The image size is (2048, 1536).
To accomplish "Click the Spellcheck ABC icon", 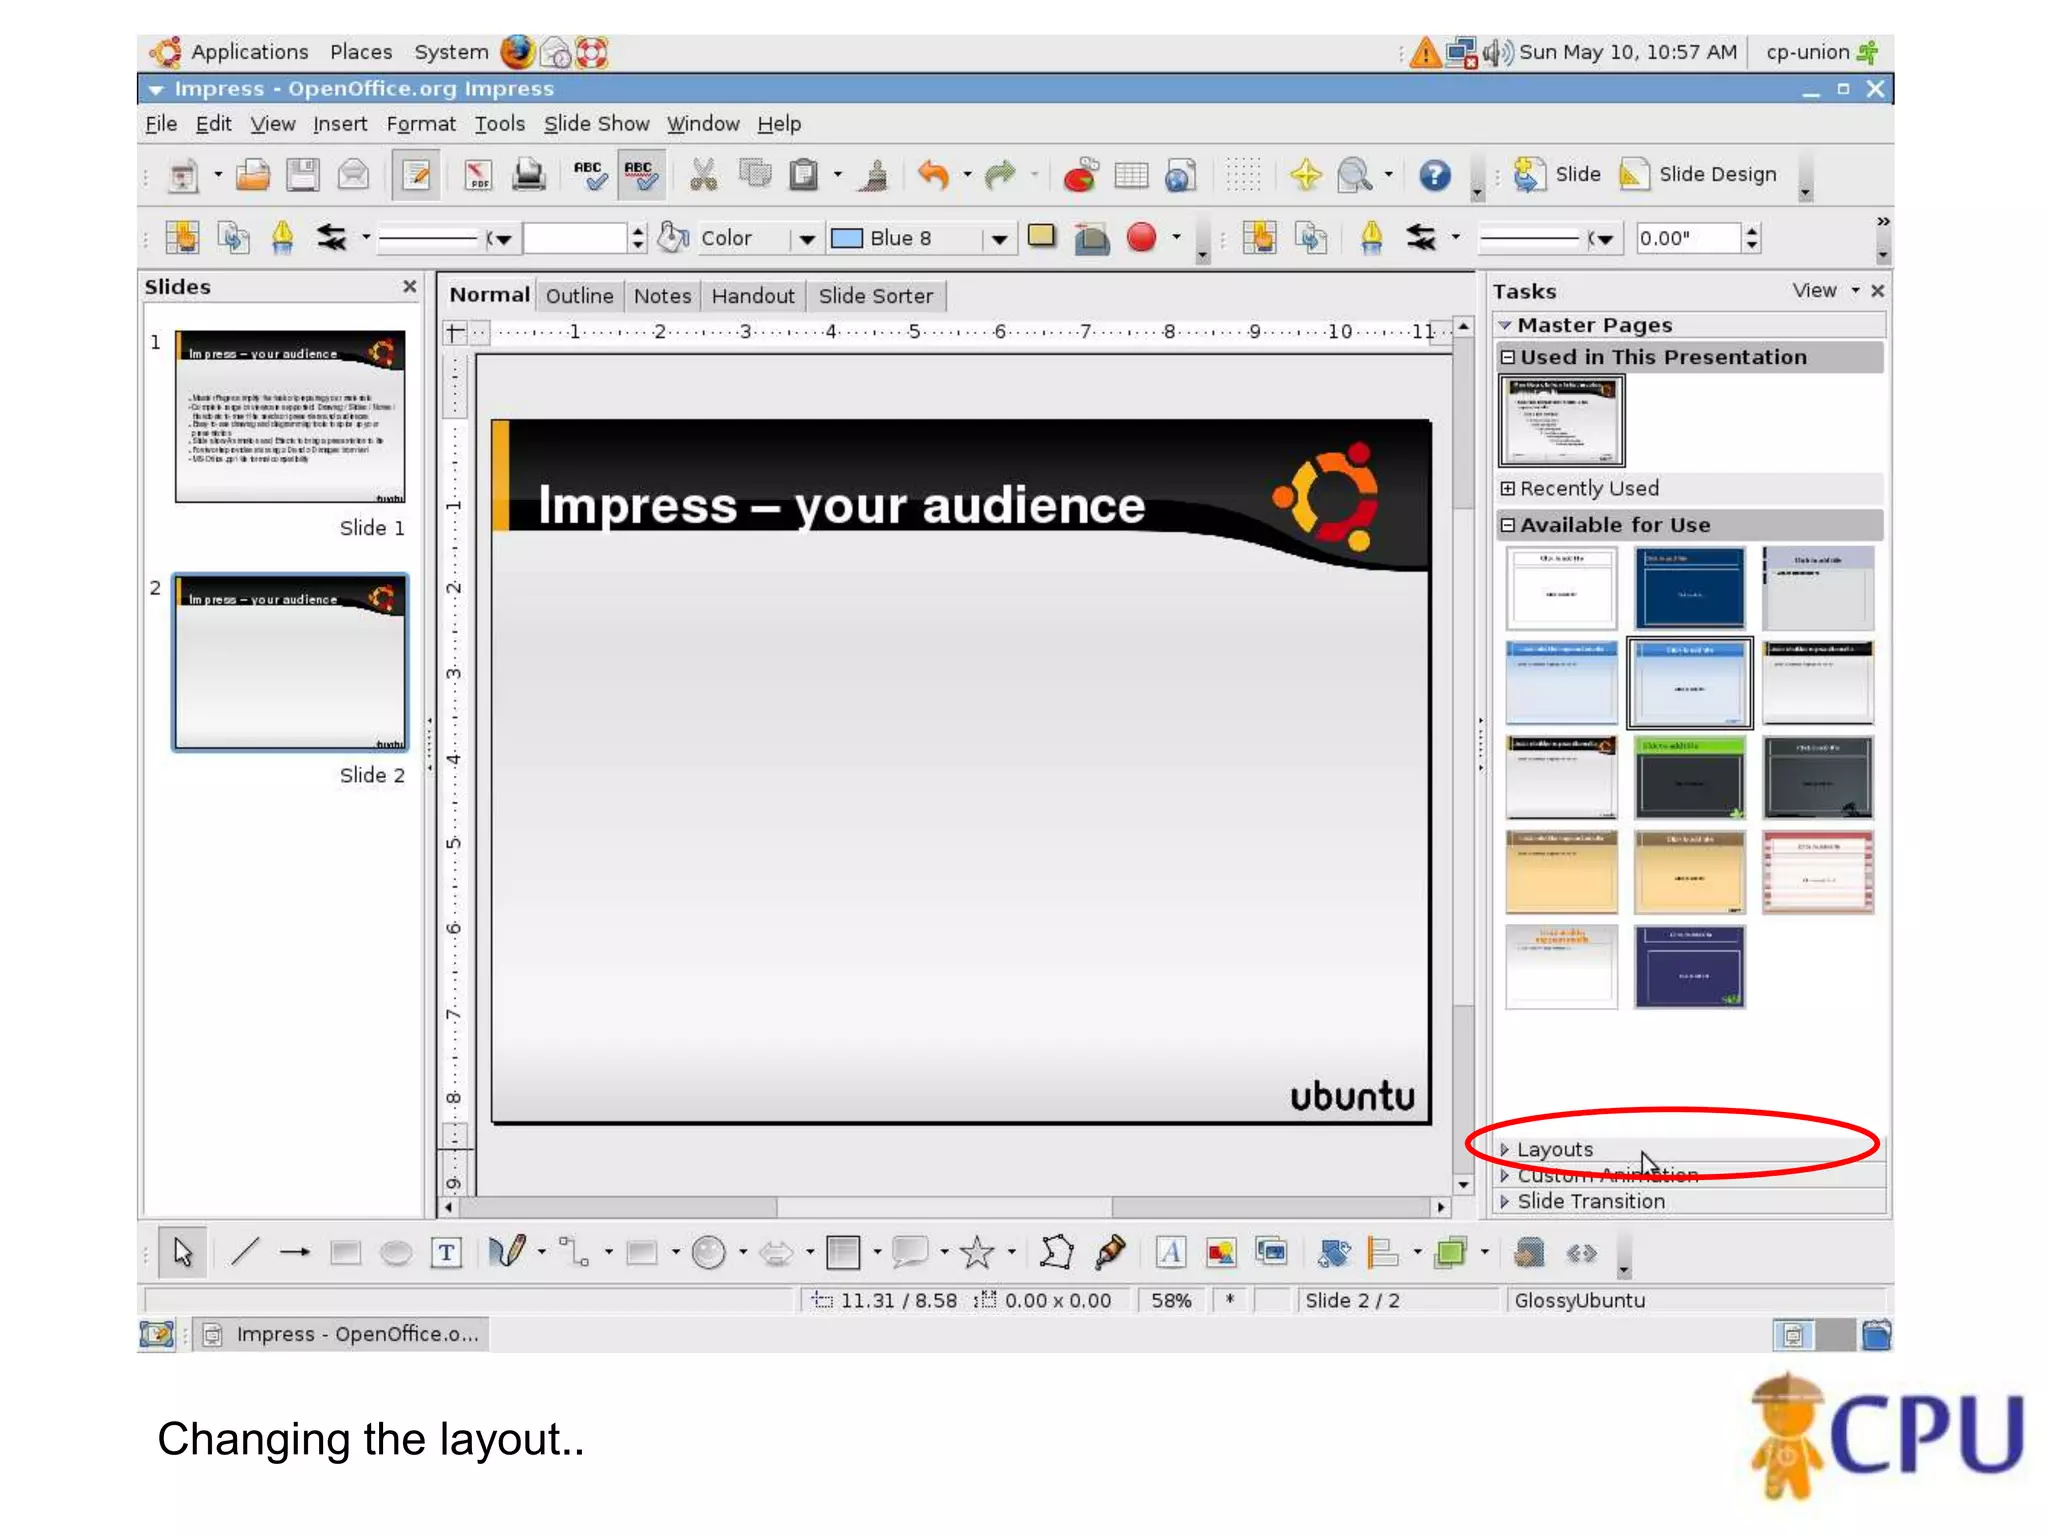I will pos(589,175).
